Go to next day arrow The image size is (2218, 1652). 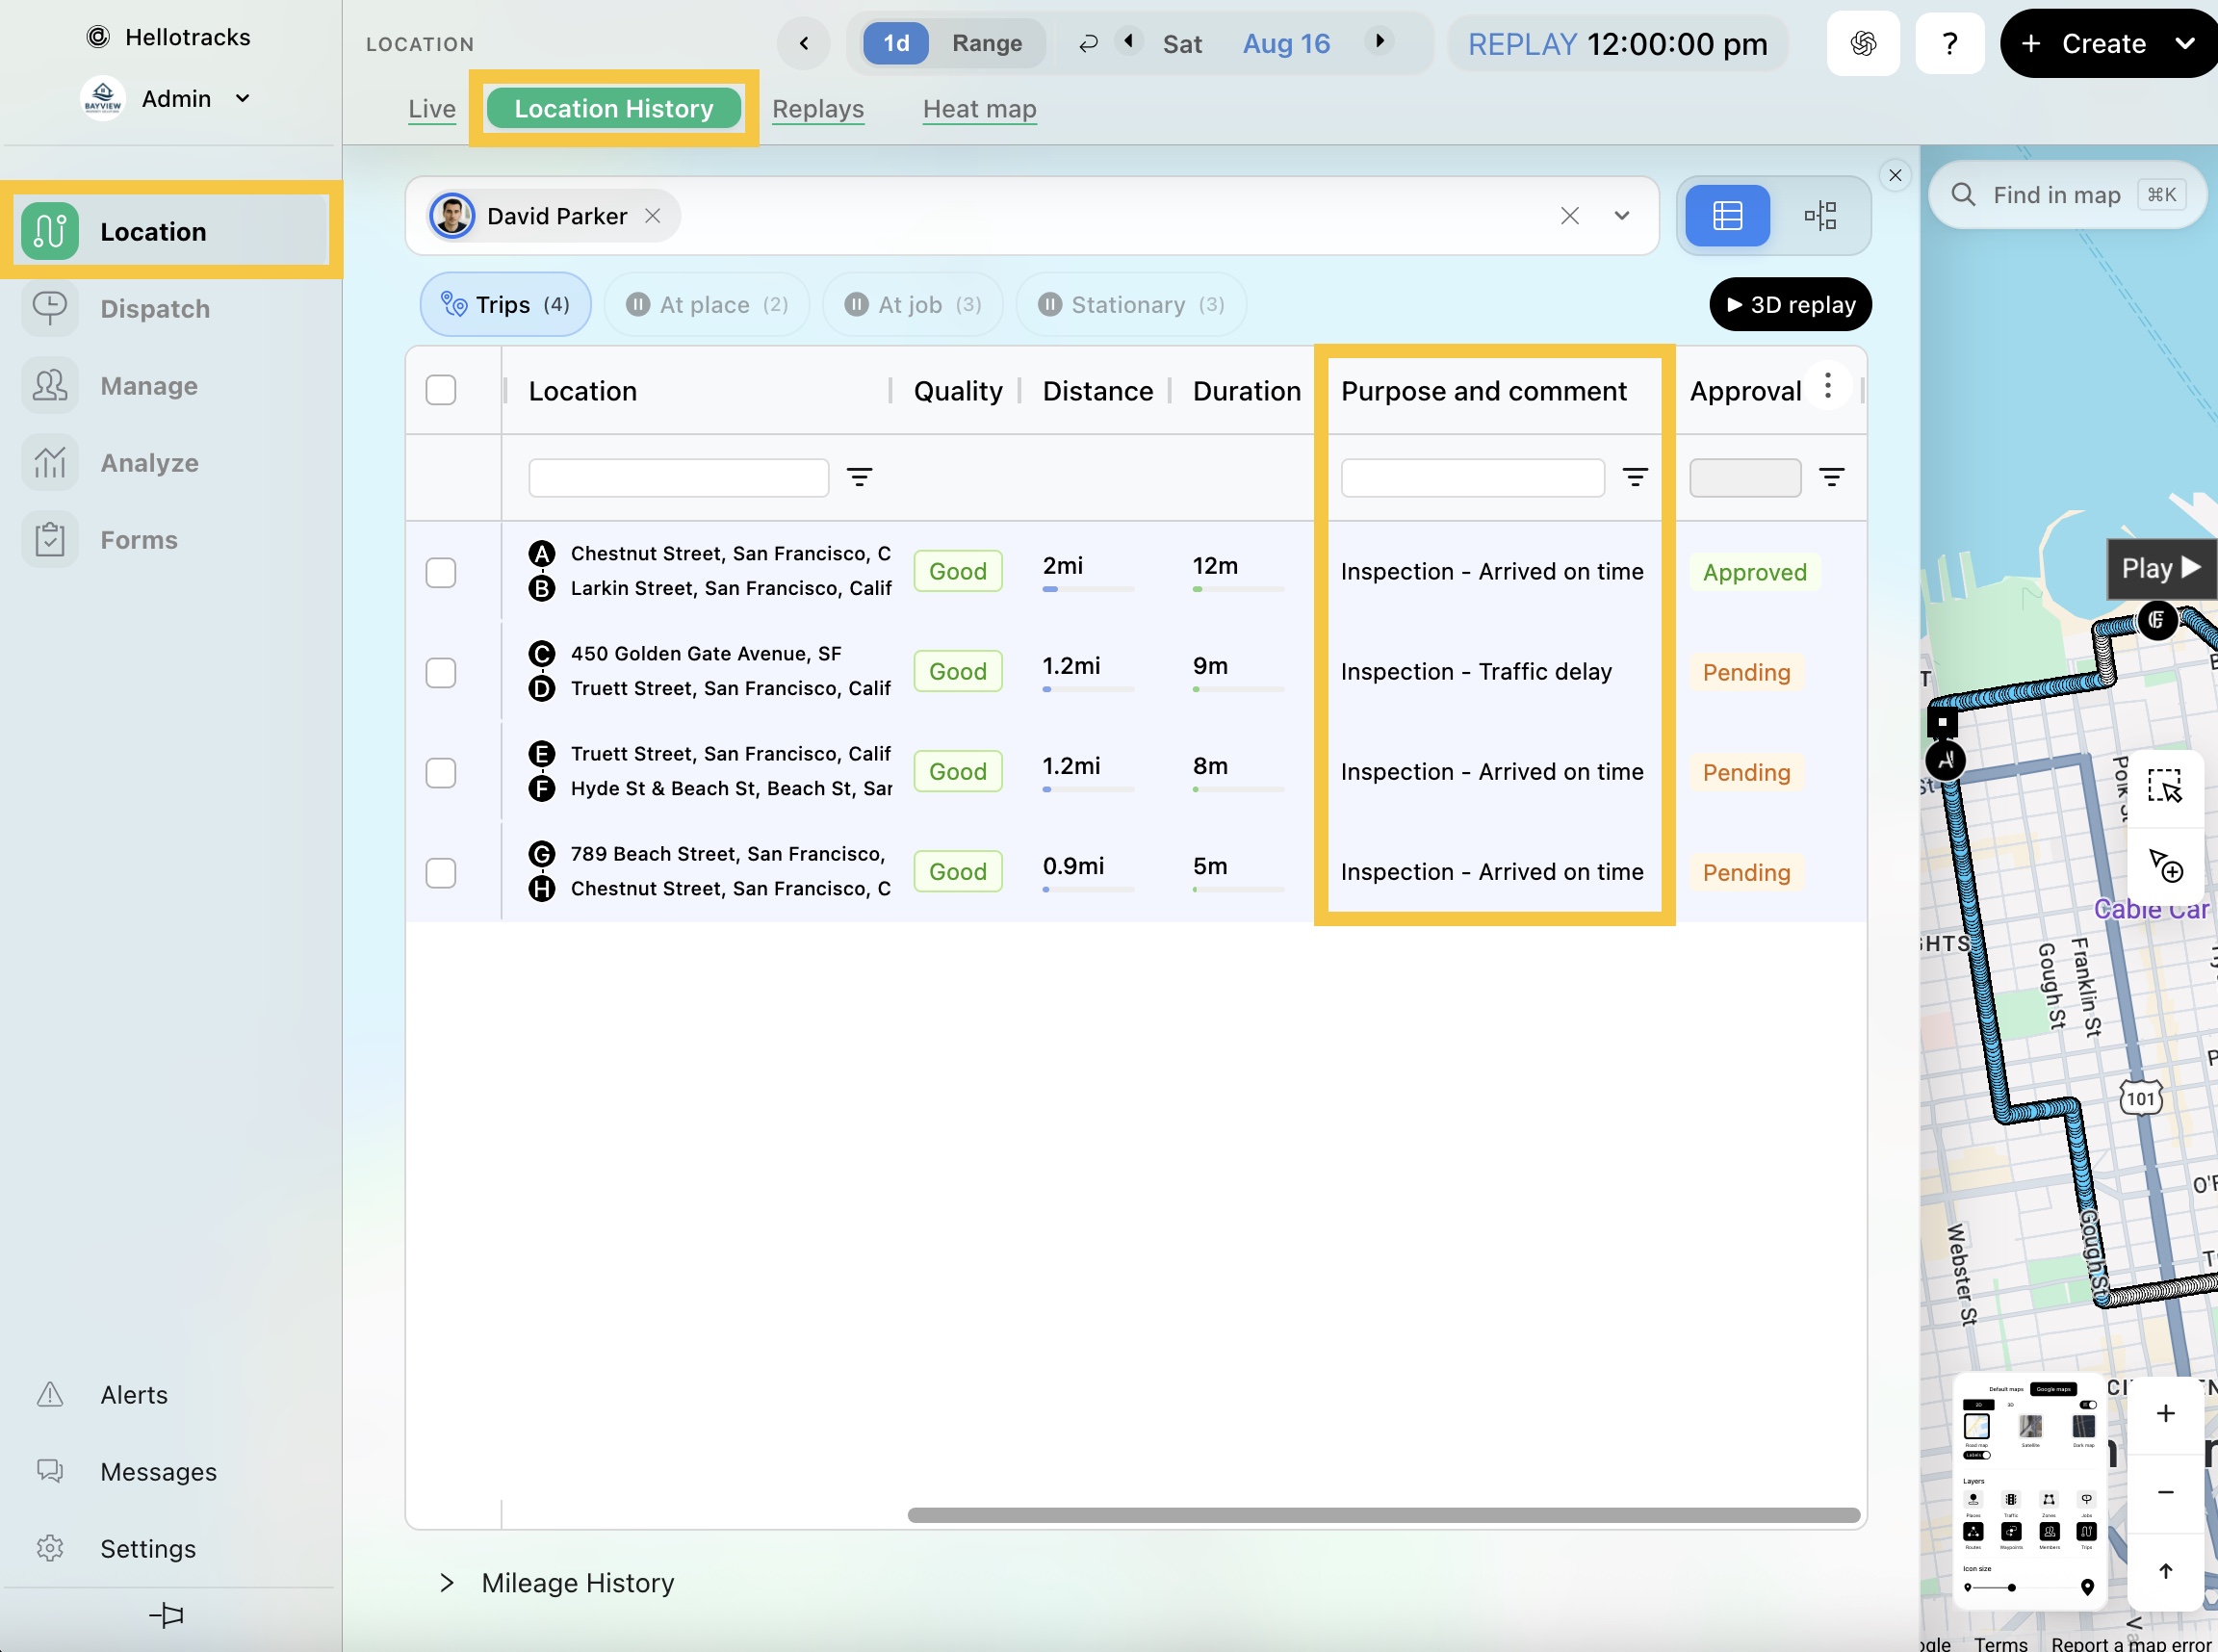[1380, 41]
